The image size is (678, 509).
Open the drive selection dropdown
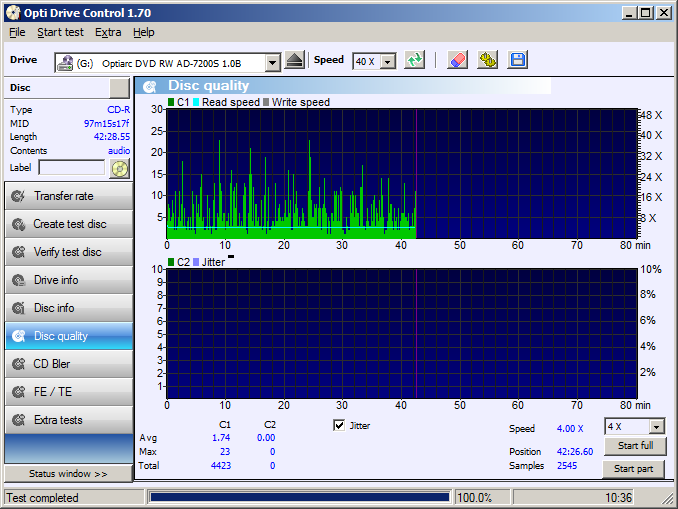(x=272, y=63)
